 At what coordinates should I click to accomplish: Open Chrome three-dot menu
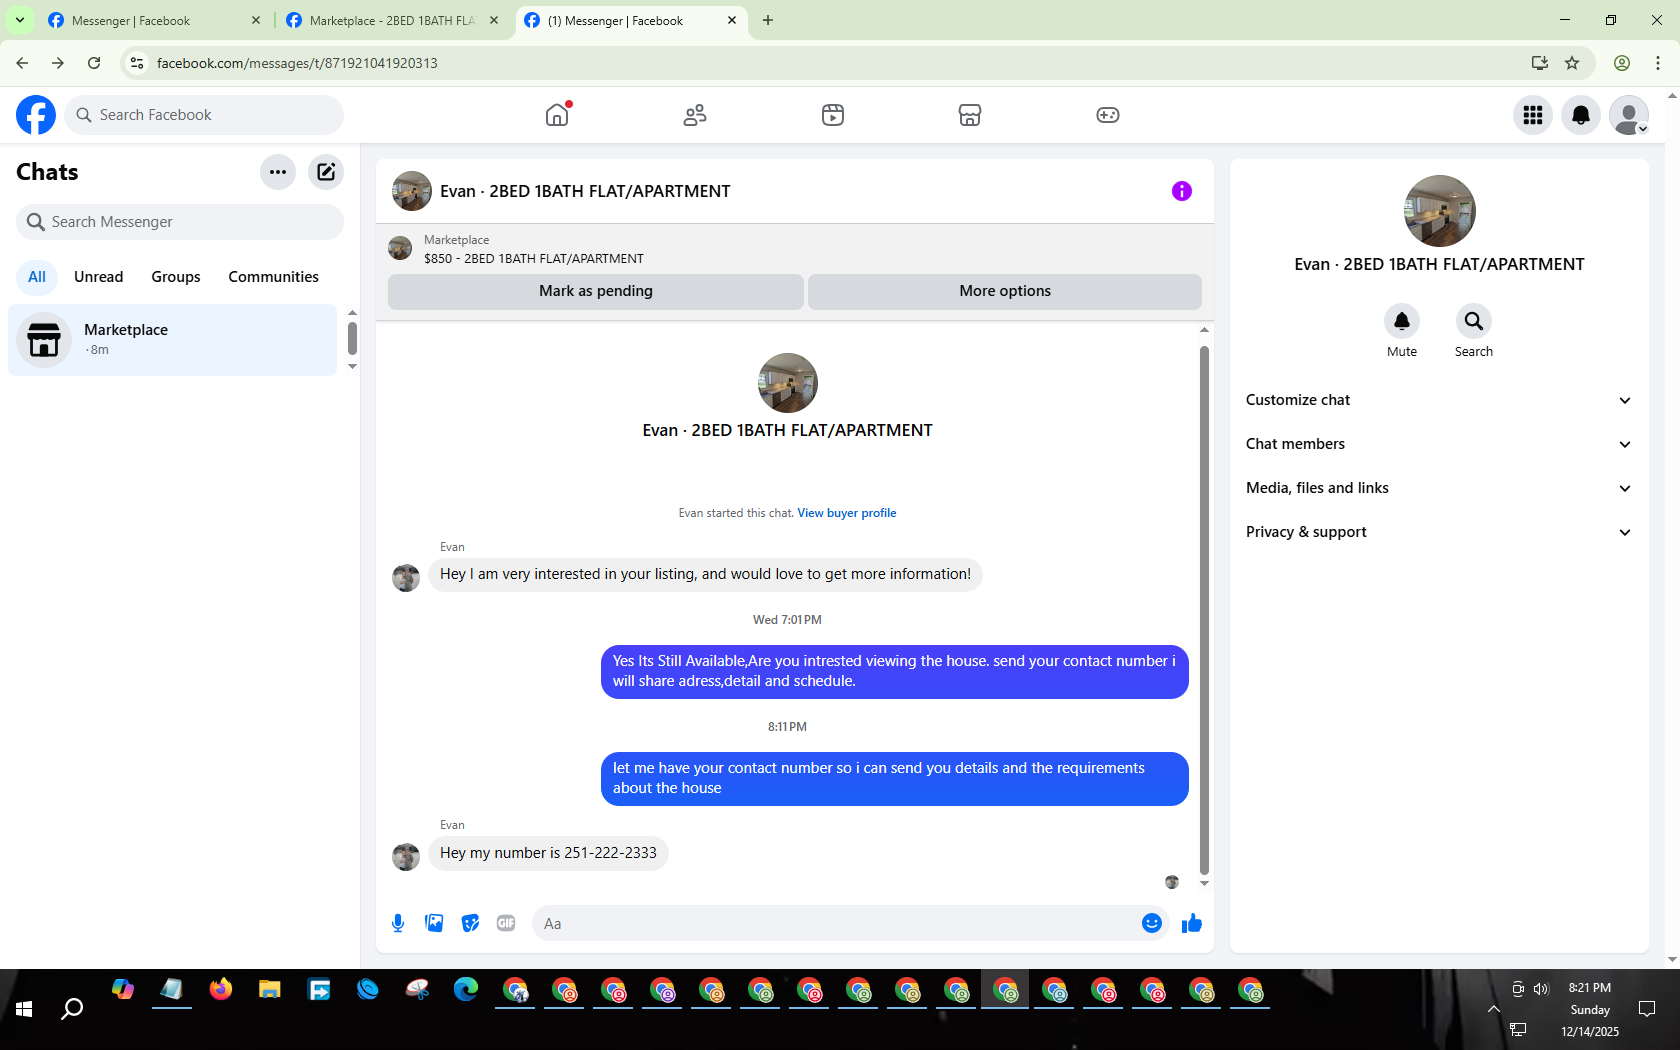click(x=1658, y=63)
